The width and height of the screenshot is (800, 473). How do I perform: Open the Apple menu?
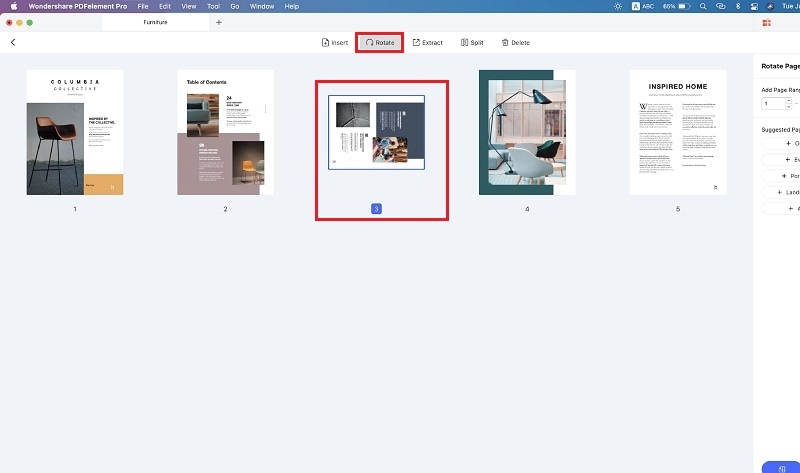click(x=14, y=6)
